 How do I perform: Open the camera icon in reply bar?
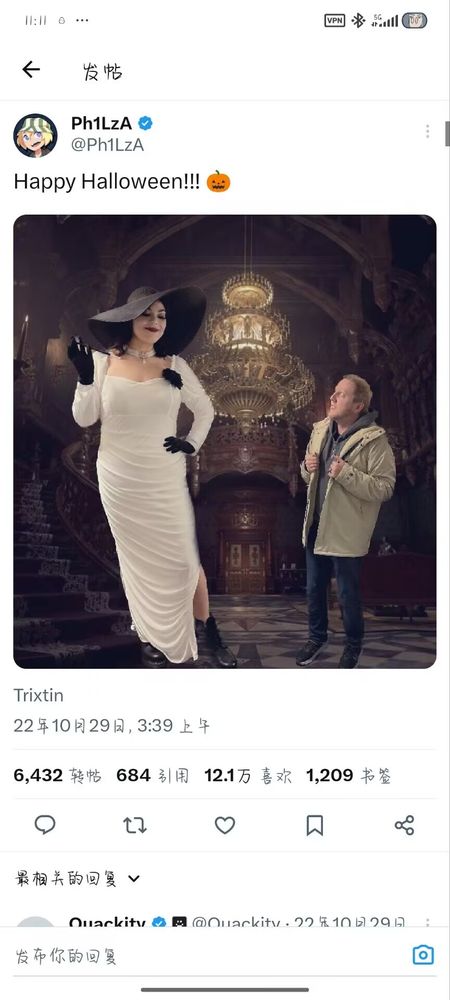point(423,955)
